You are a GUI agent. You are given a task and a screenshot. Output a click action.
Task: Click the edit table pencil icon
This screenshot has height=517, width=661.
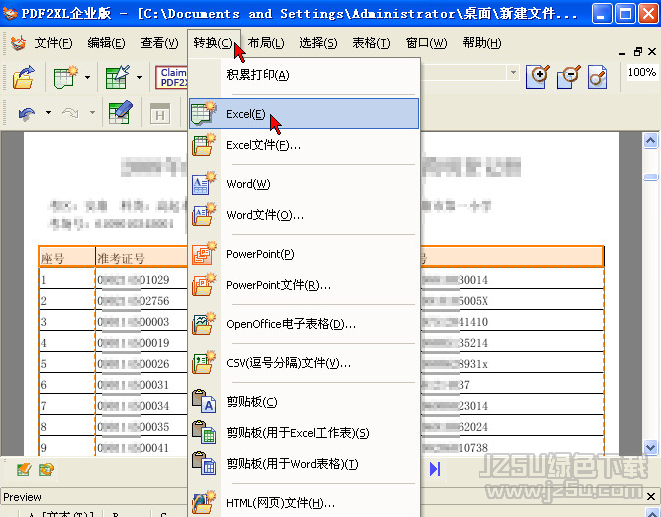[x=121, y=112]
